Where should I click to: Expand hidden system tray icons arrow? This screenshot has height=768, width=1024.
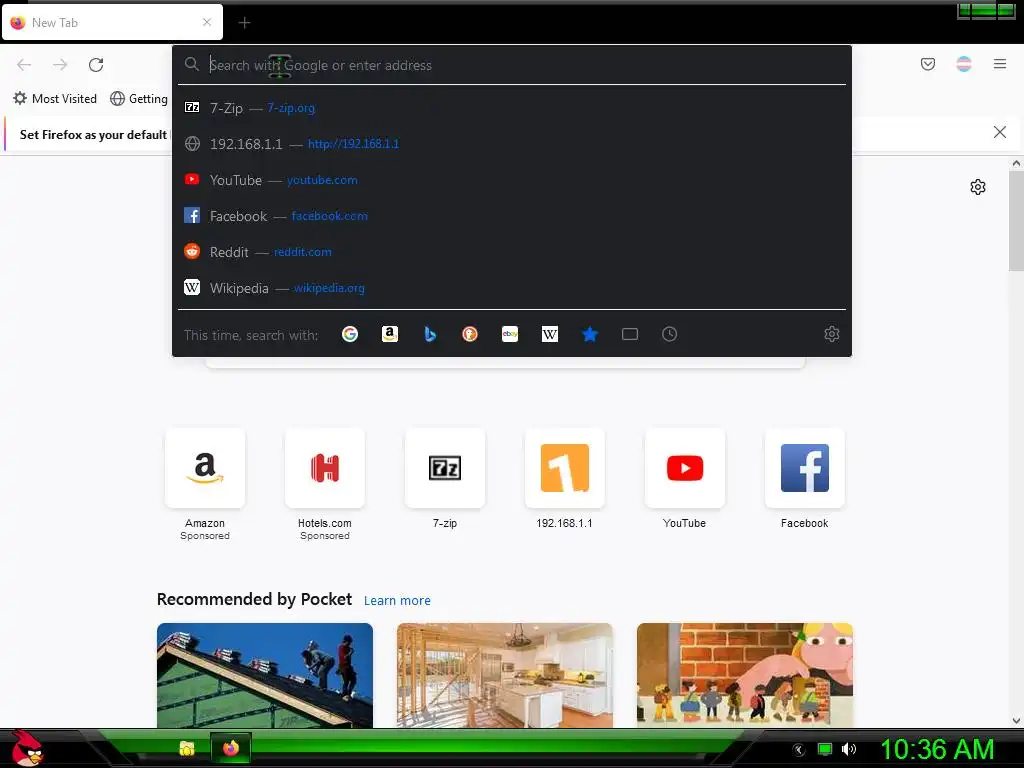point(798,750)
